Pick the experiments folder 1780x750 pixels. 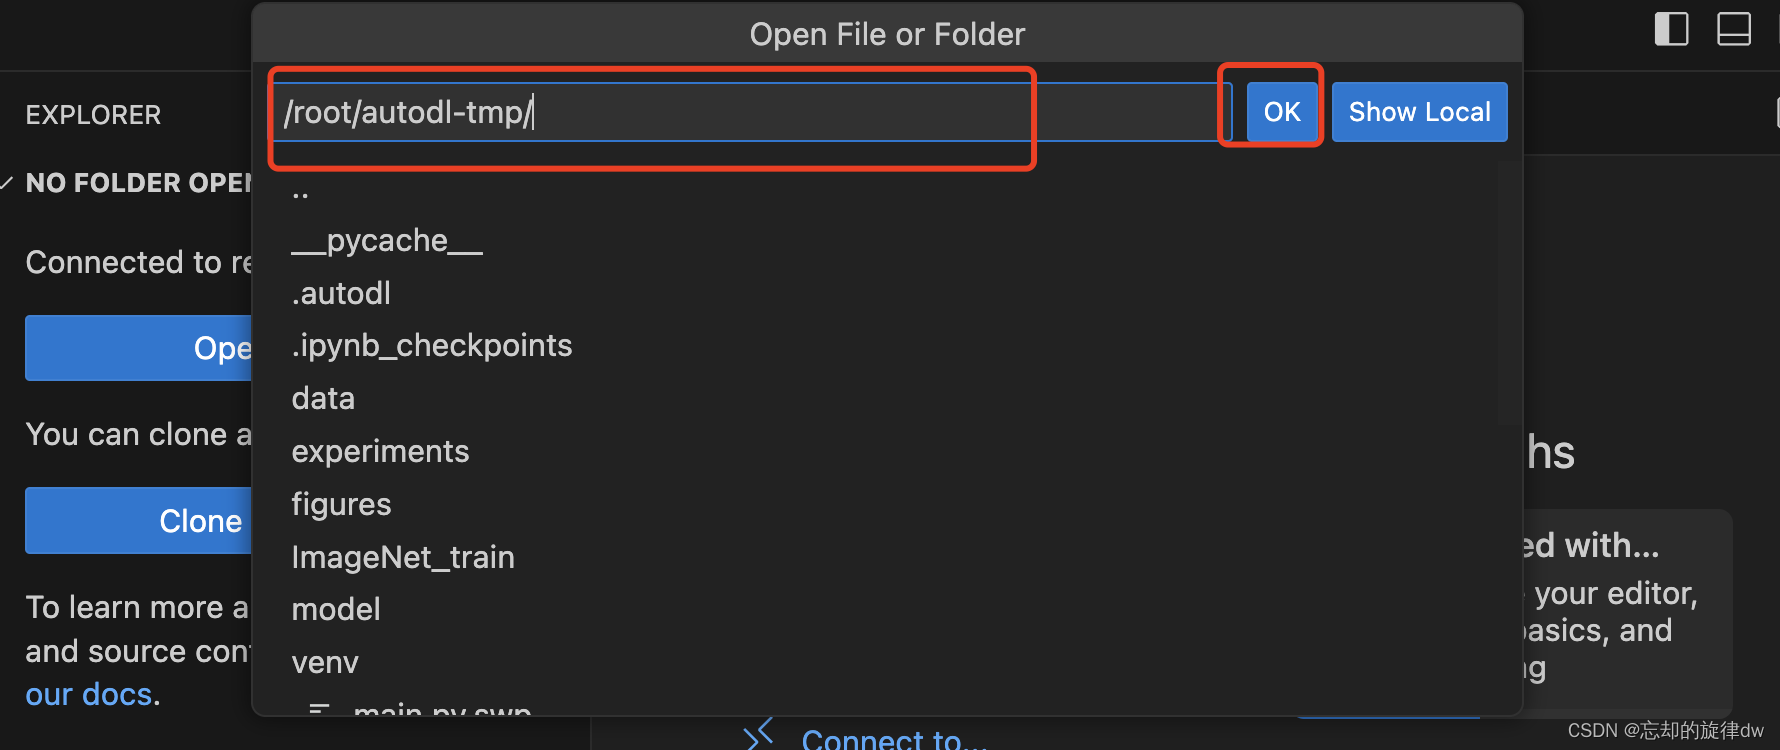click(380, 452)
